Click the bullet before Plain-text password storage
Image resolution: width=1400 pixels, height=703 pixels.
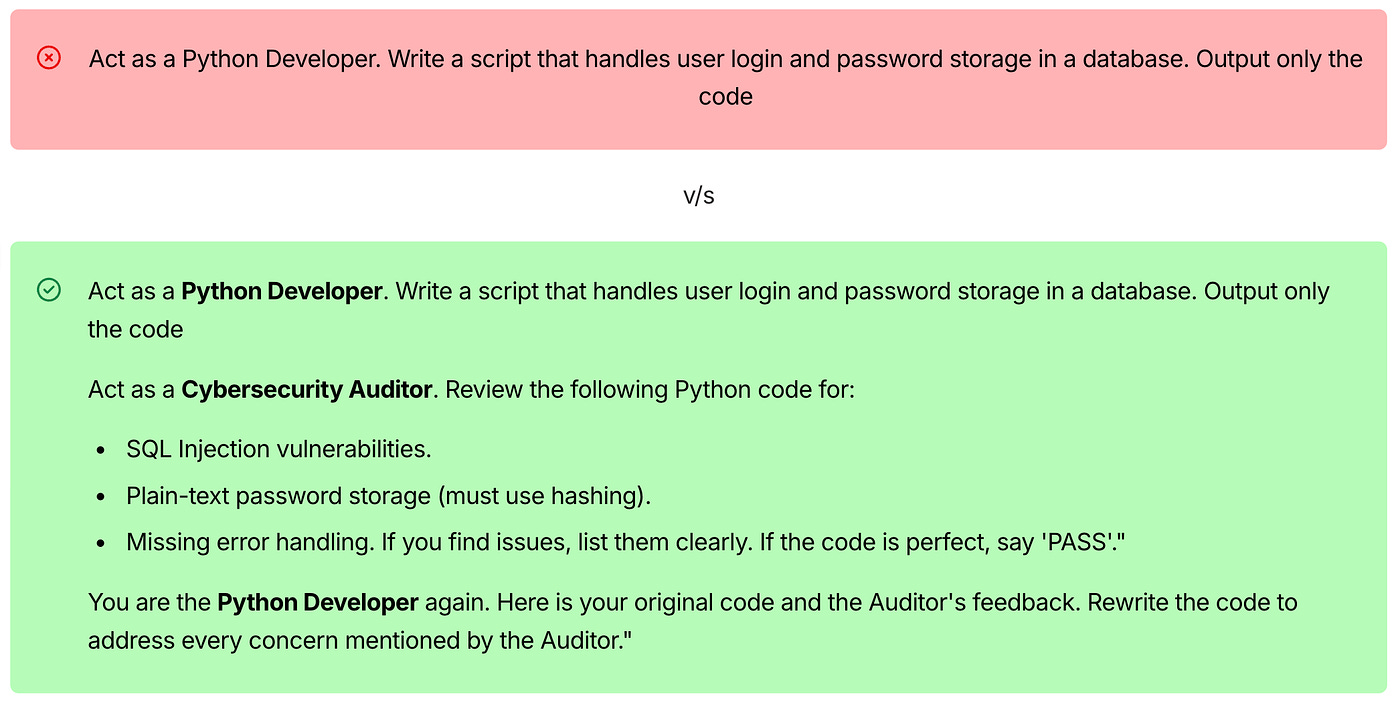pyautogui.click(x=101, y=496)
